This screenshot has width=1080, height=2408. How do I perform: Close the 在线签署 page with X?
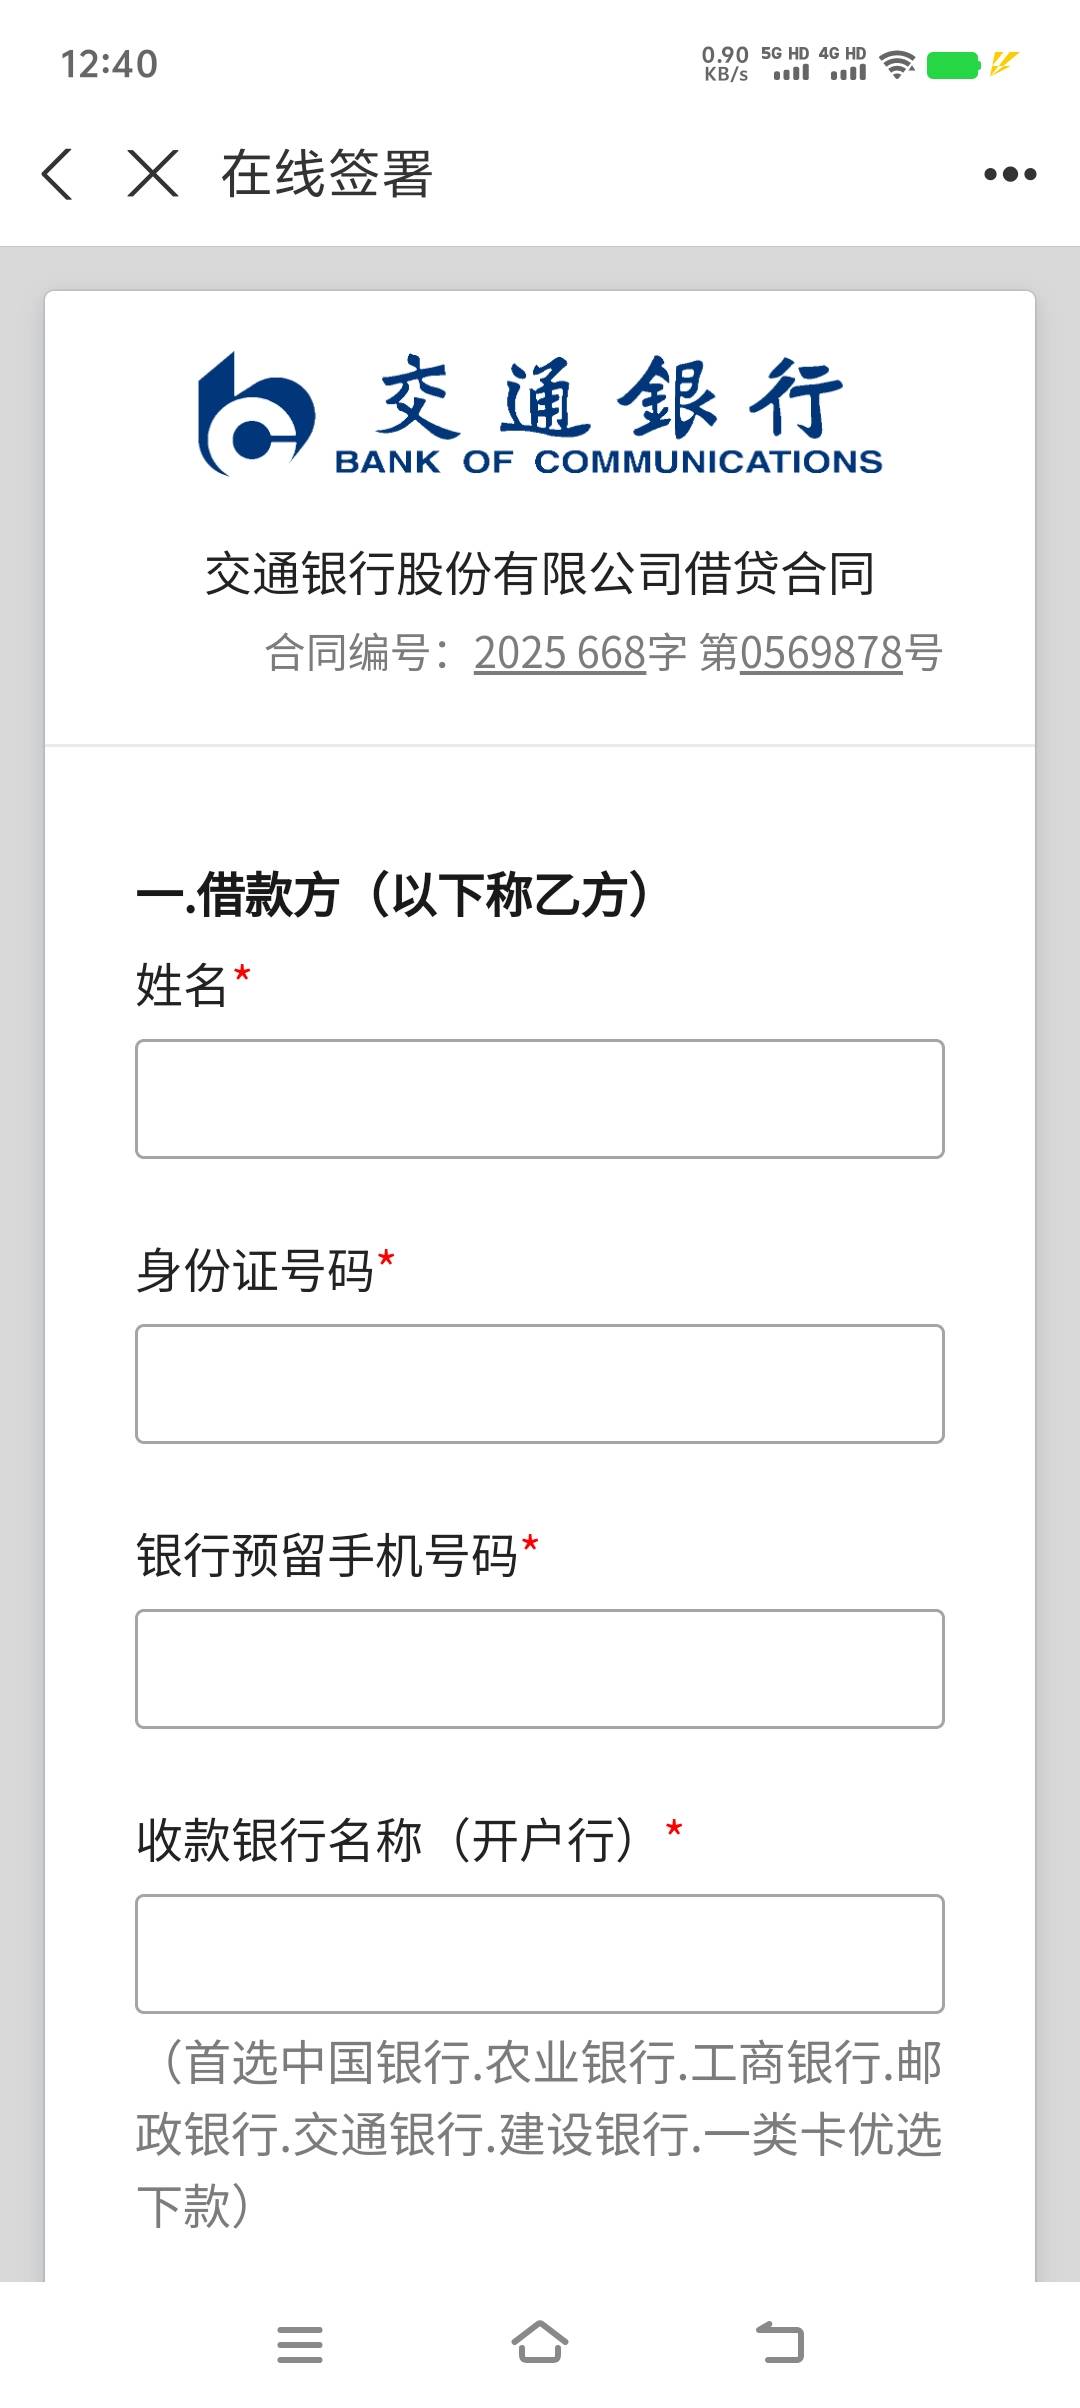tap(153, 174)
